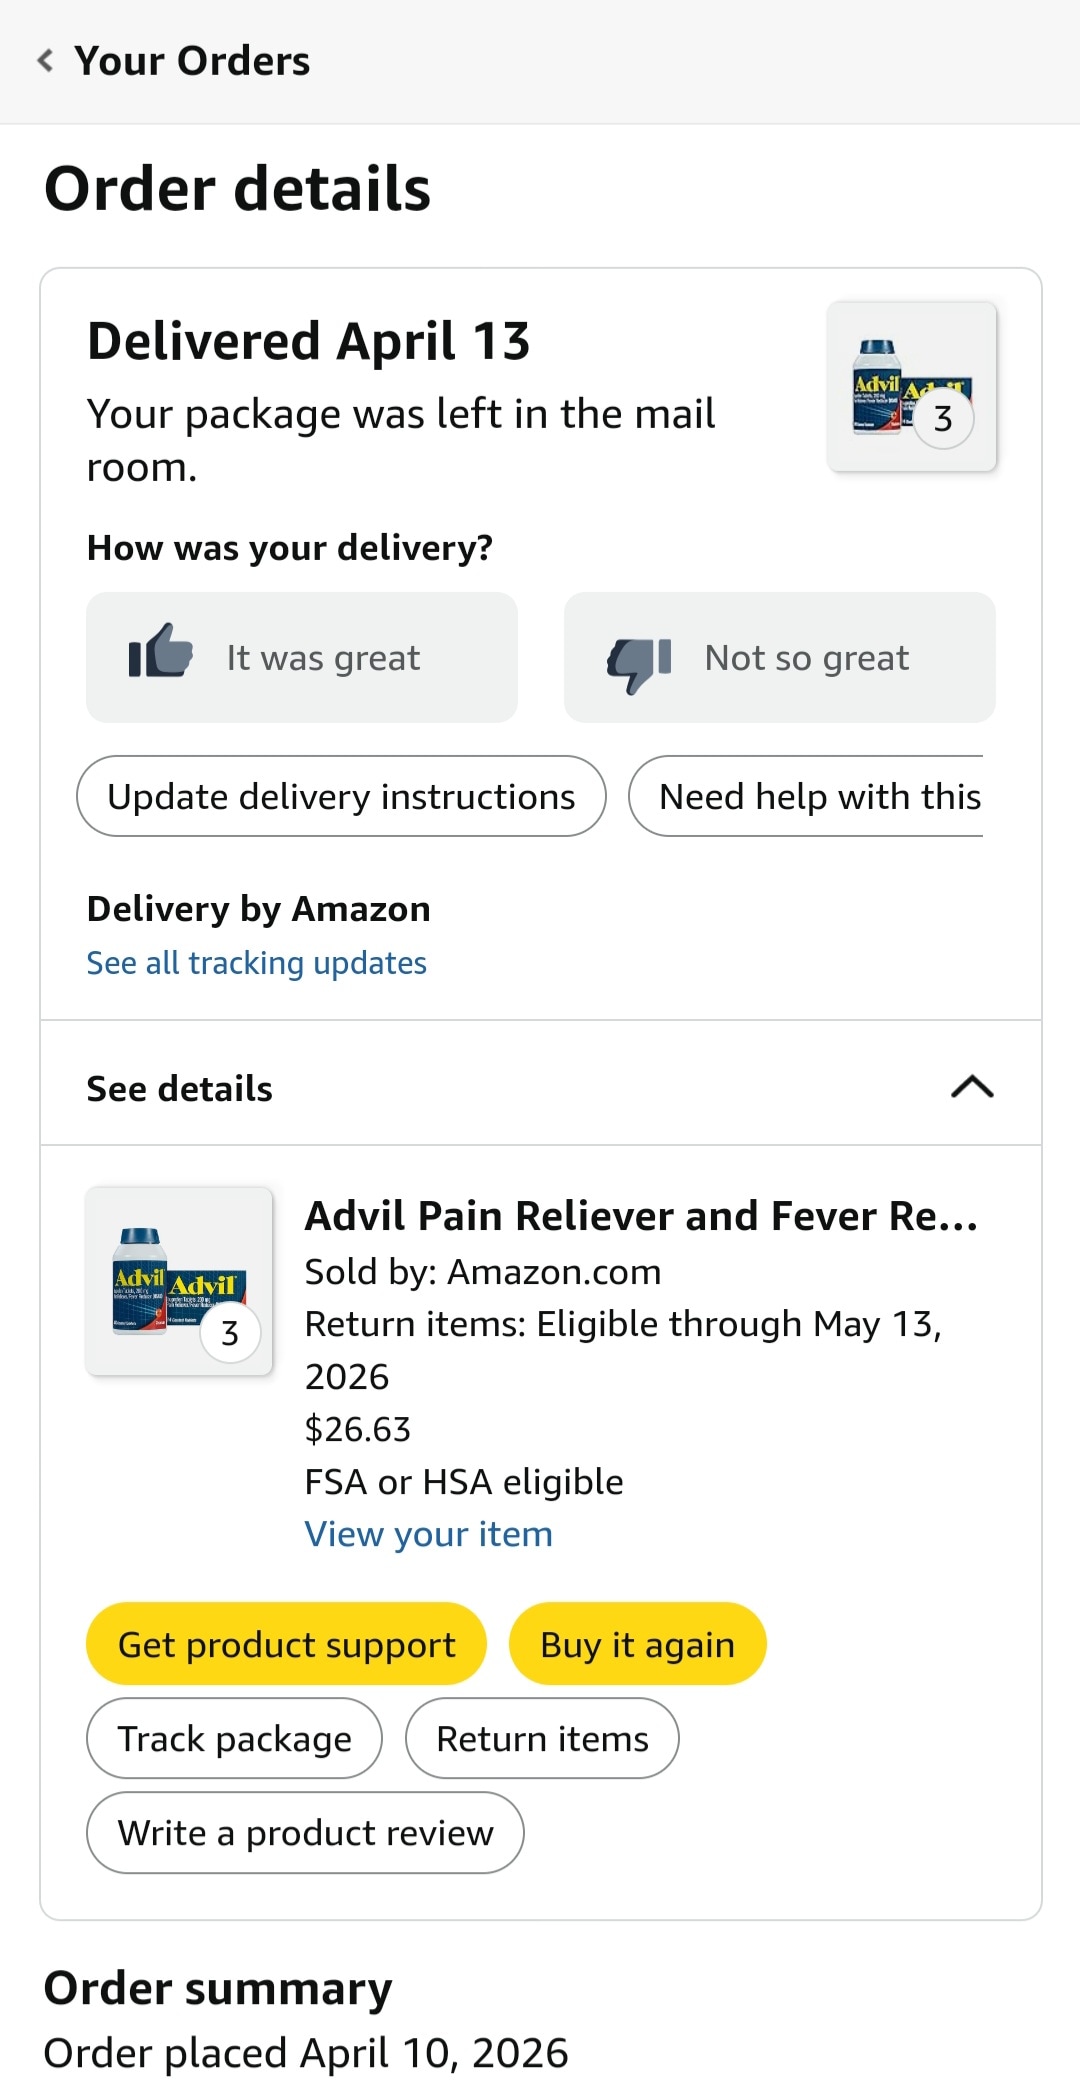The height and width of the screenshot is (2098, 1080).
Task: Open the View your item link
Action: (x=428, y=1534)
